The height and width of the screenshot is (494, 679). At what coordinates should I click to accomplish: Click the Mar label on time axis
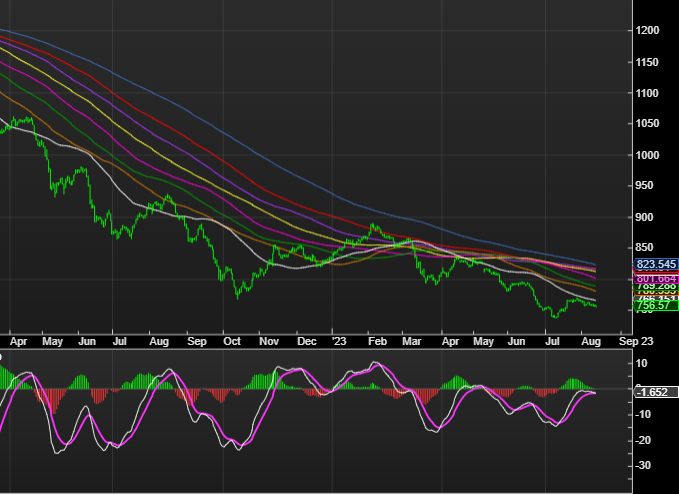[411, 342]
